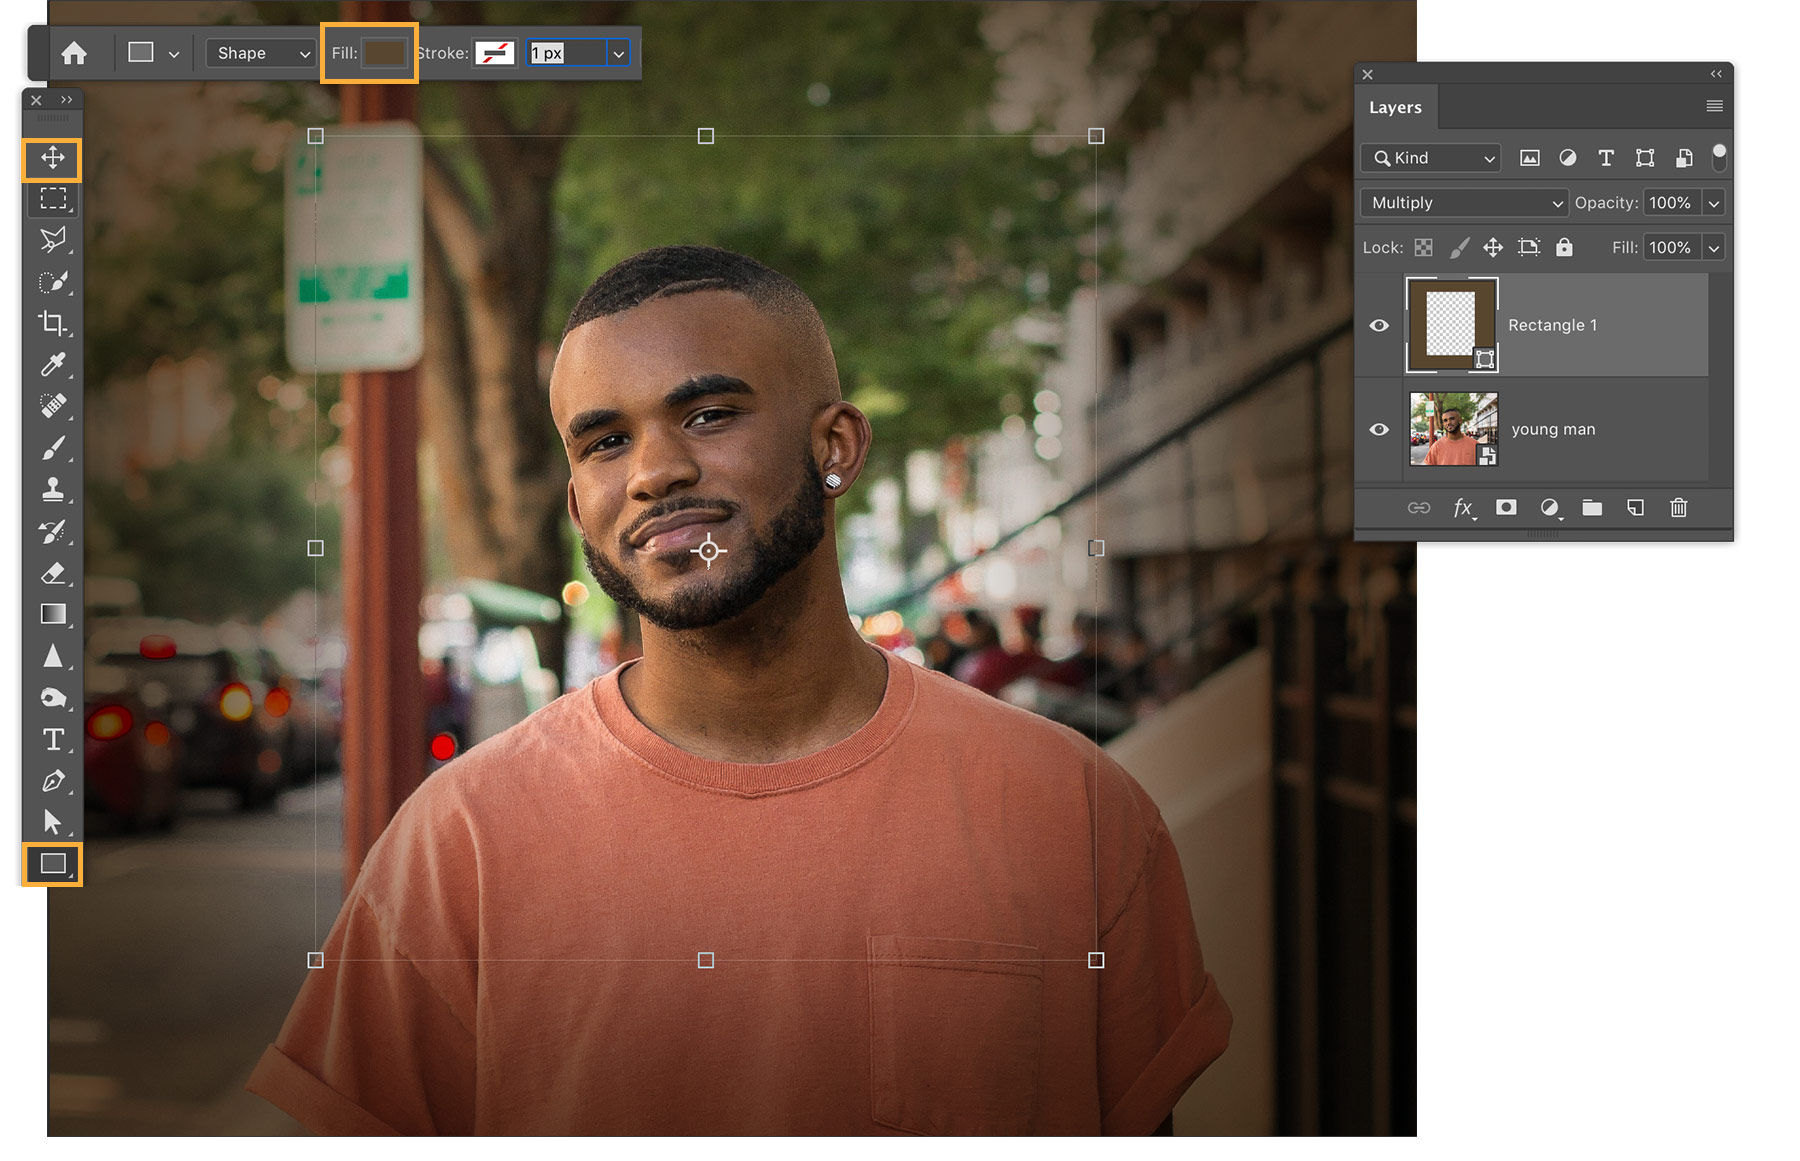Delete the selected layer

(x=1678, y=508)
